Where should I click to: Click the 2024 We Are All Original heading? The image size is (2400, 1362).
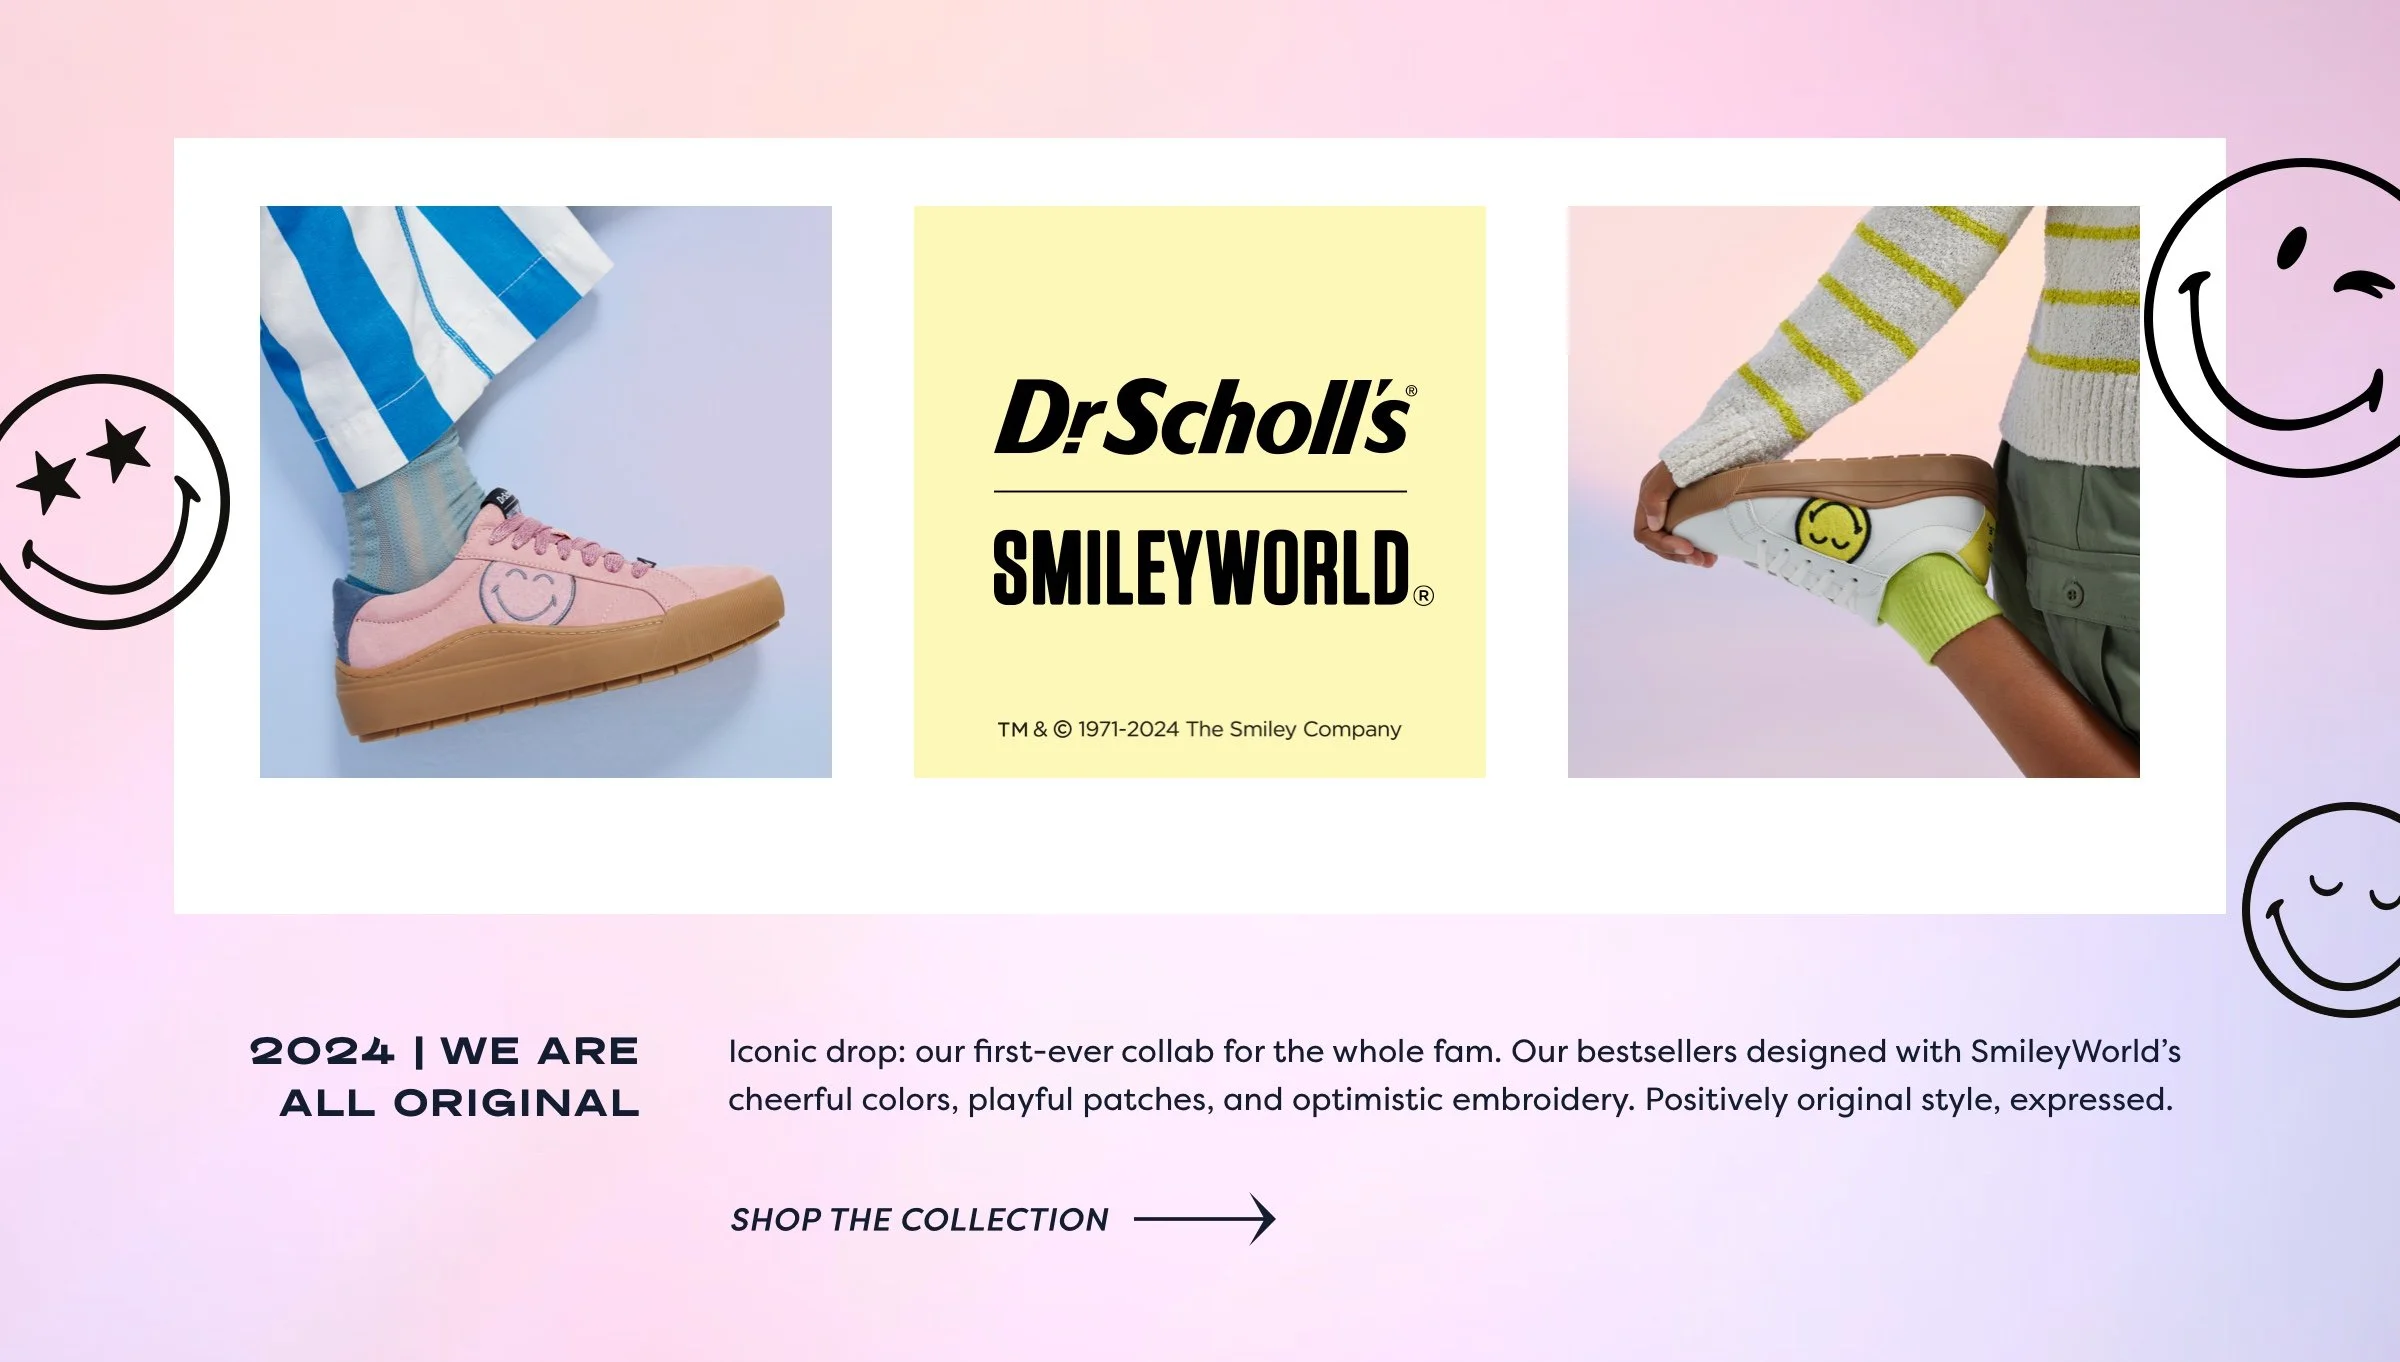445,1077
